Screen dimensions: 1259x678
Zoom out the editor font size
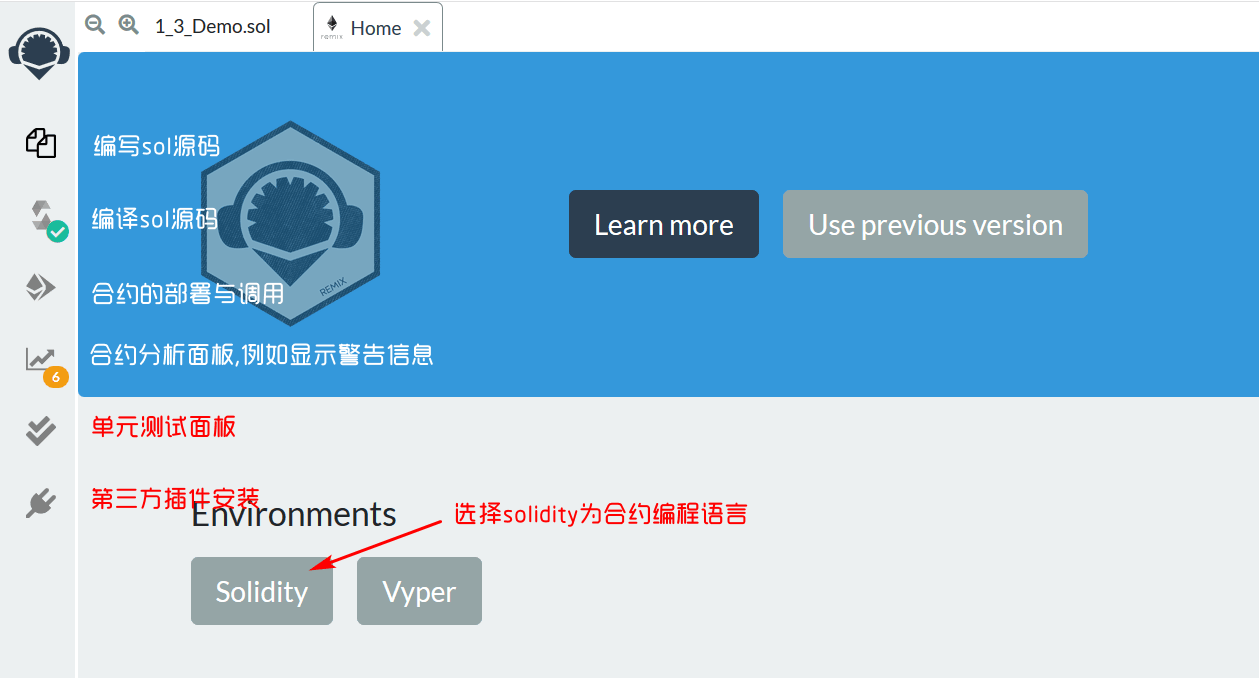pyautogui.click(x=95, y=24)
